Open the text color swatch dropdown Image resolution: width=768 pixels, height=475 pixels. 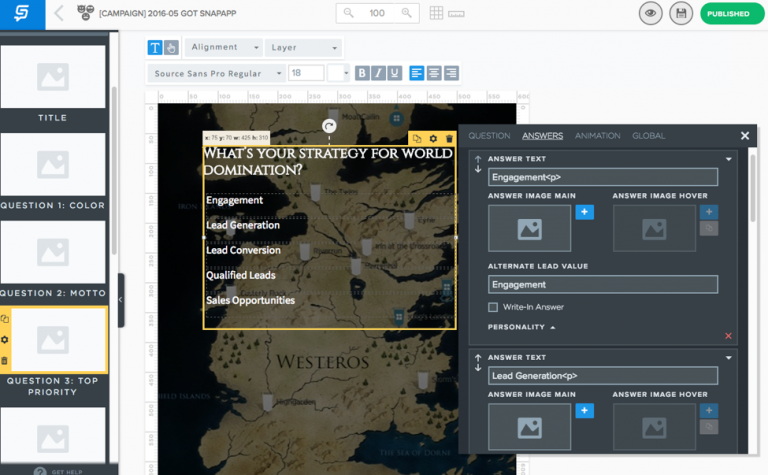point(338,73)
